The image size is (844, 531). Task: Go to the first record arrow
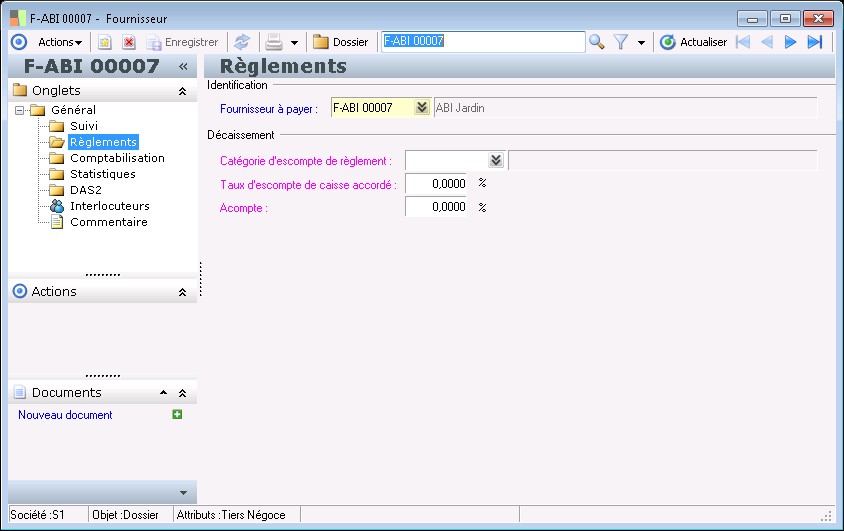click(x=743, y=42)
